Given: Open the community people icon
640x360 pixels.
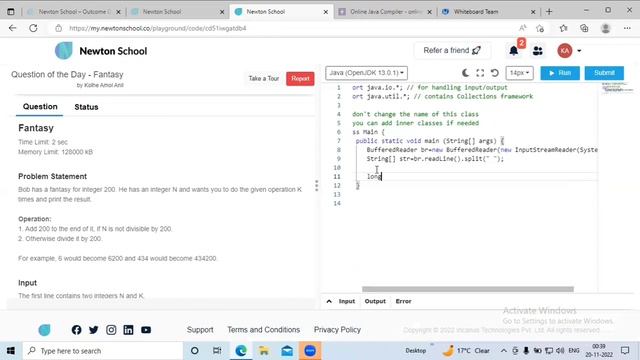Looking at the screenshot, I should pos(538,51).
